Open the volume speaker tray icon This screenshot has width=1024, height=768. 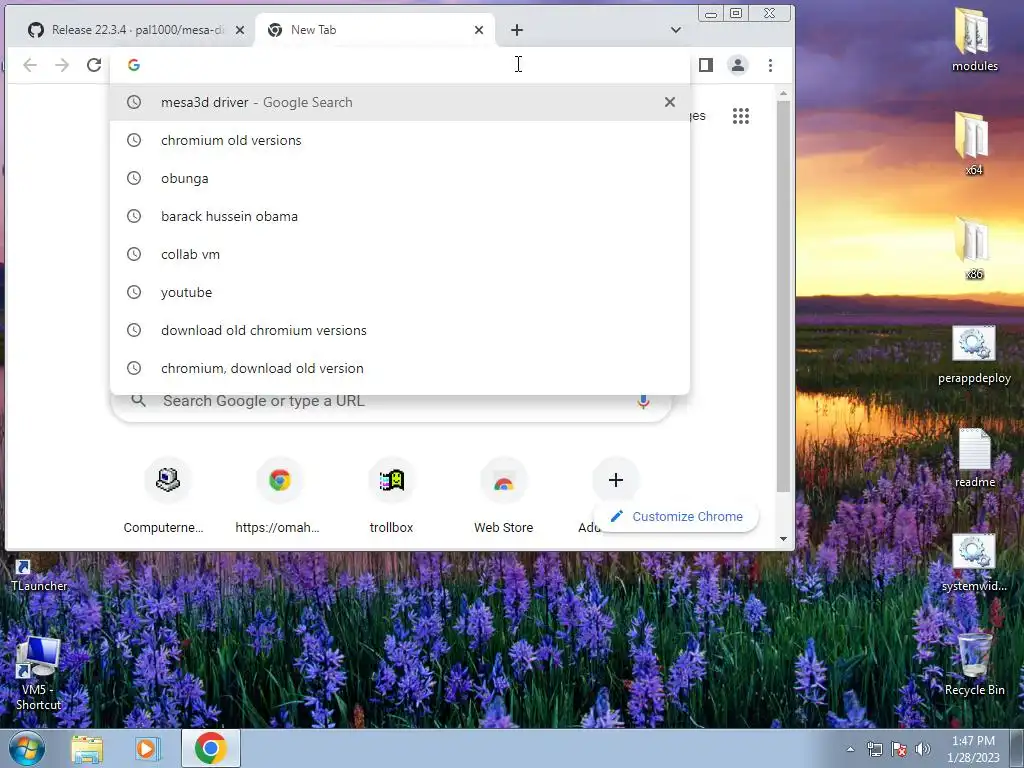pos(923,749)
